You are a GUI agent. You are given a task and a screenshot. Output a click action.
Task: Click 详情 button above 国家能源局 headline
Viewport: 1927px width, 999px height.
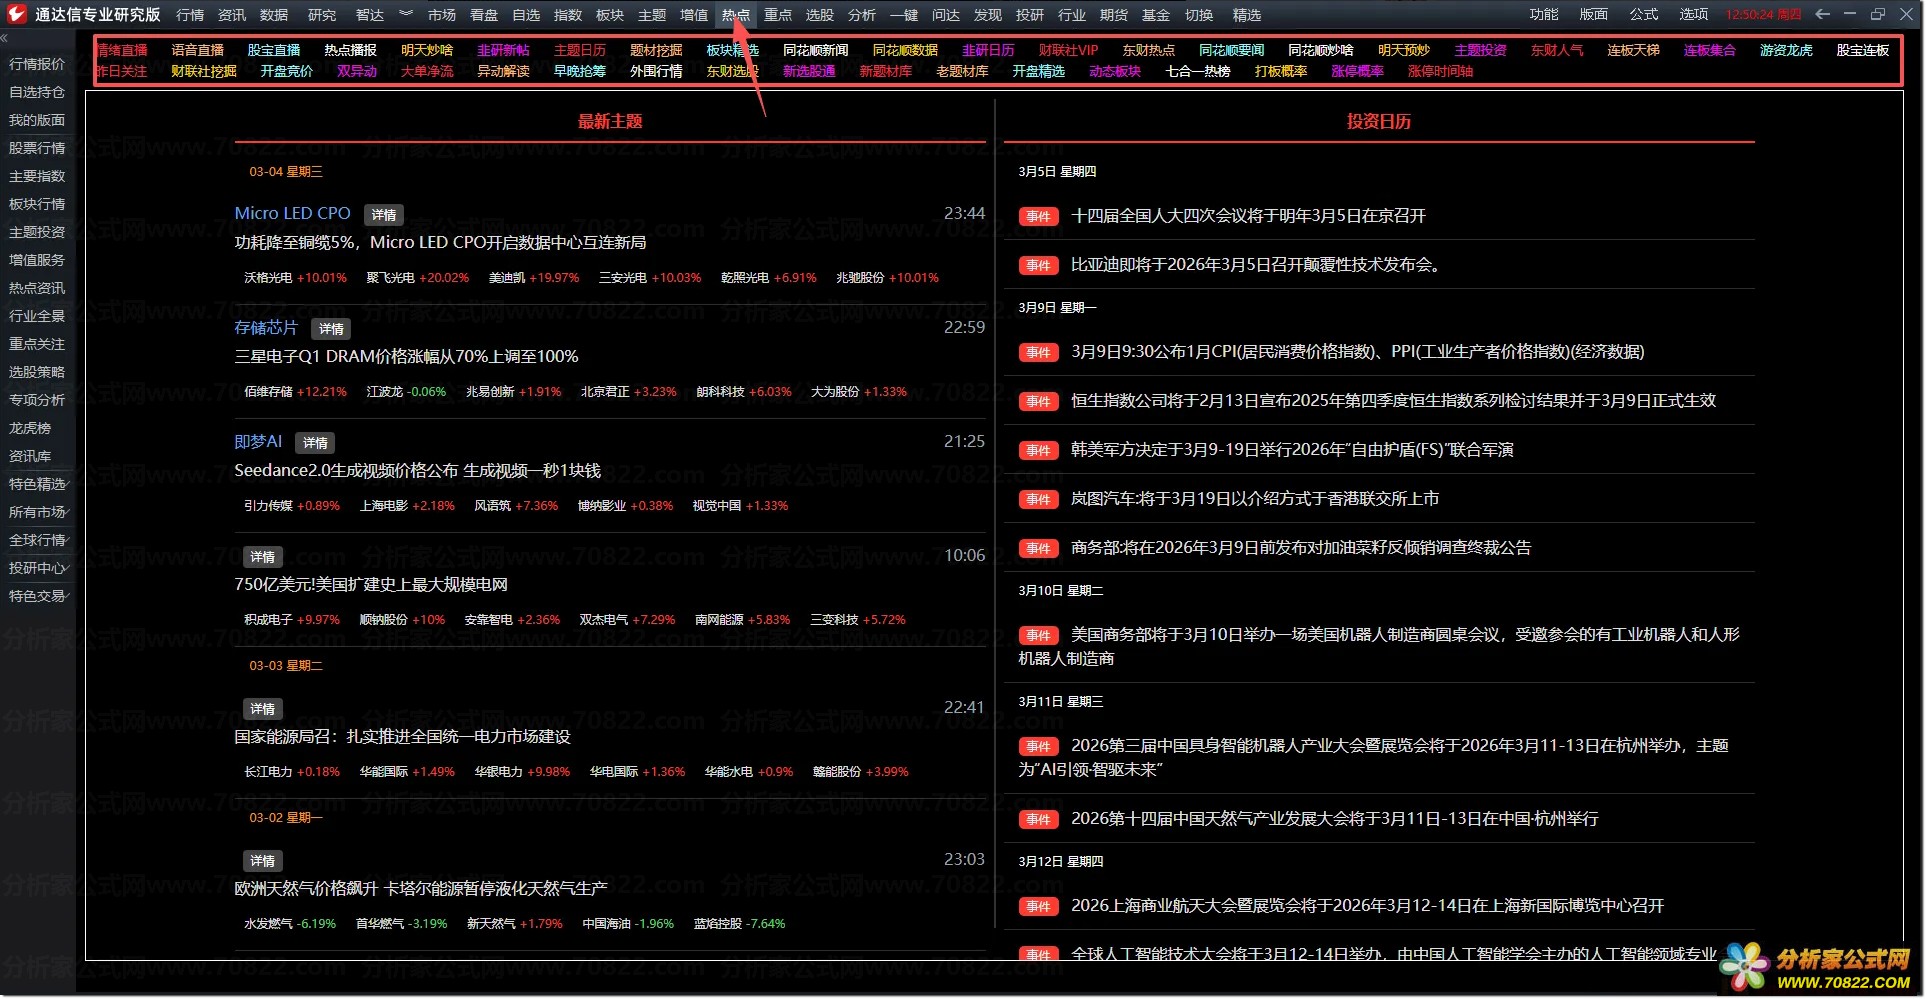(263, 709)
